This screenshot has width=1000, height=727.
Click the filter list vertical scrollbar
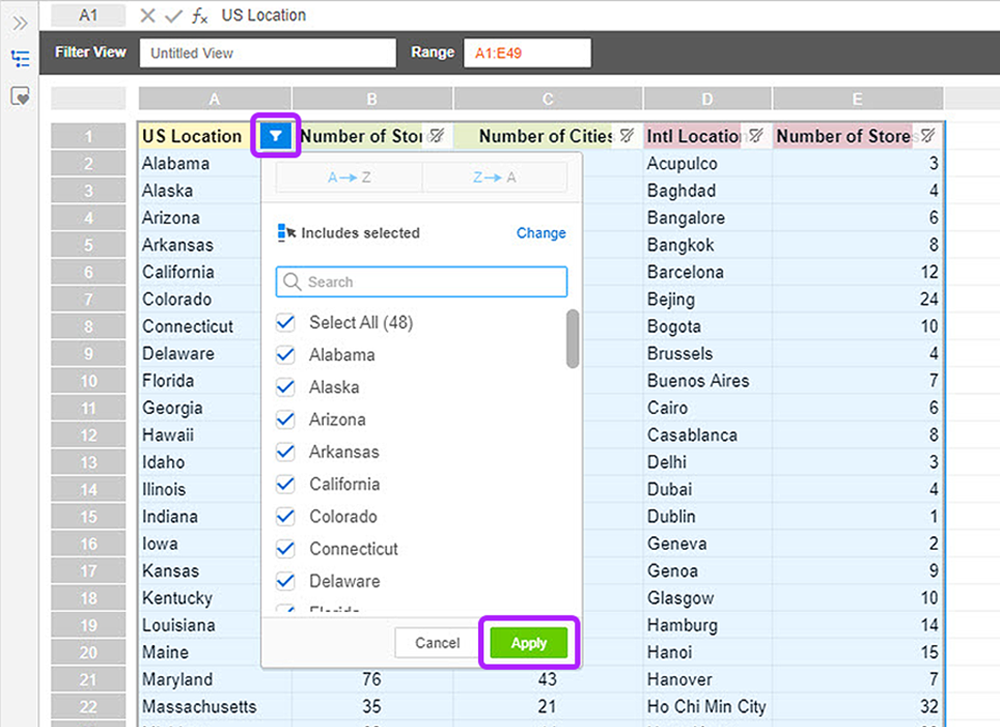pos(572,339)
